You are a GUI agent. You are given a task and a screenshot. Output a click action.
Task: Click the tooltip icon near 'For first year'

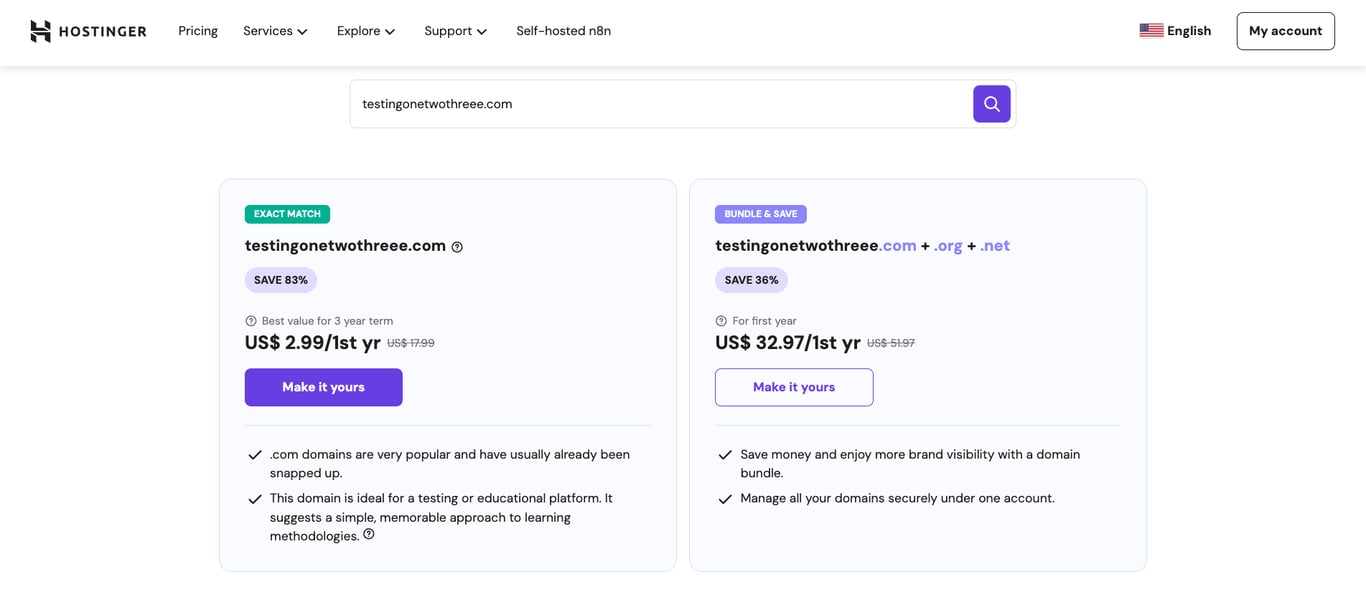point(720,320)
